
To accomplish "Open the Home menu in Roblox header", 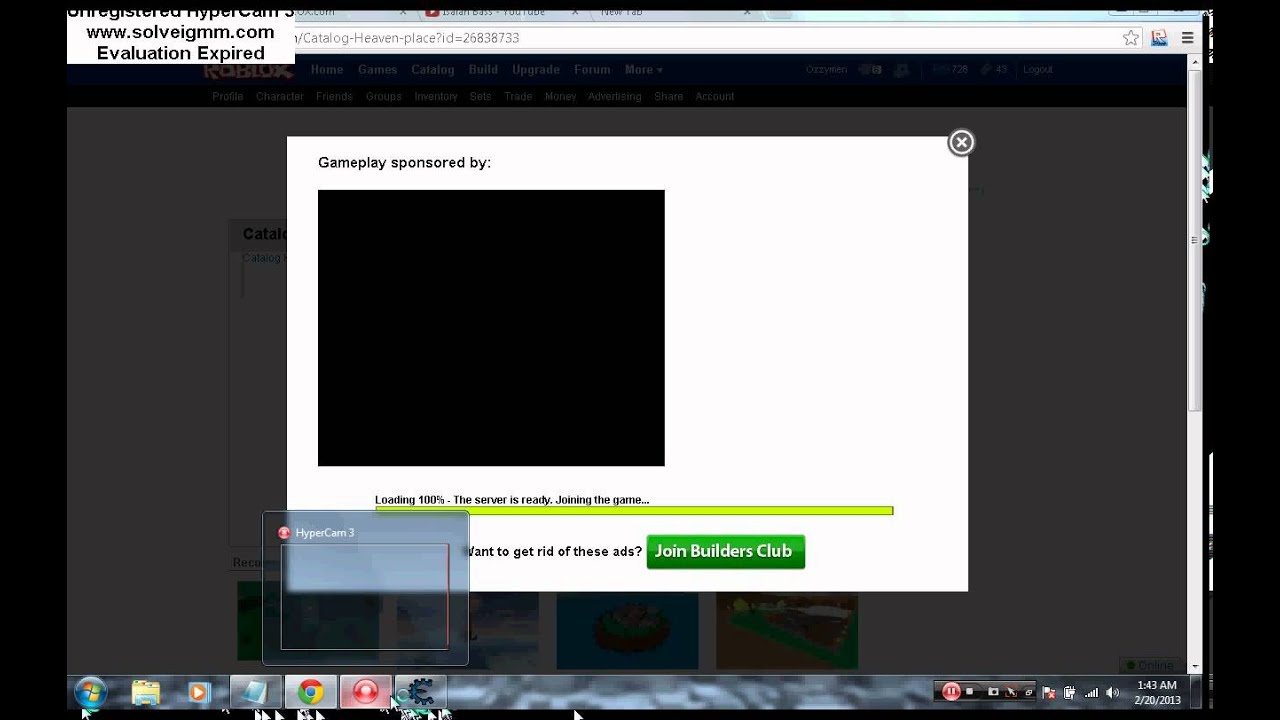I will click(327, 70).
